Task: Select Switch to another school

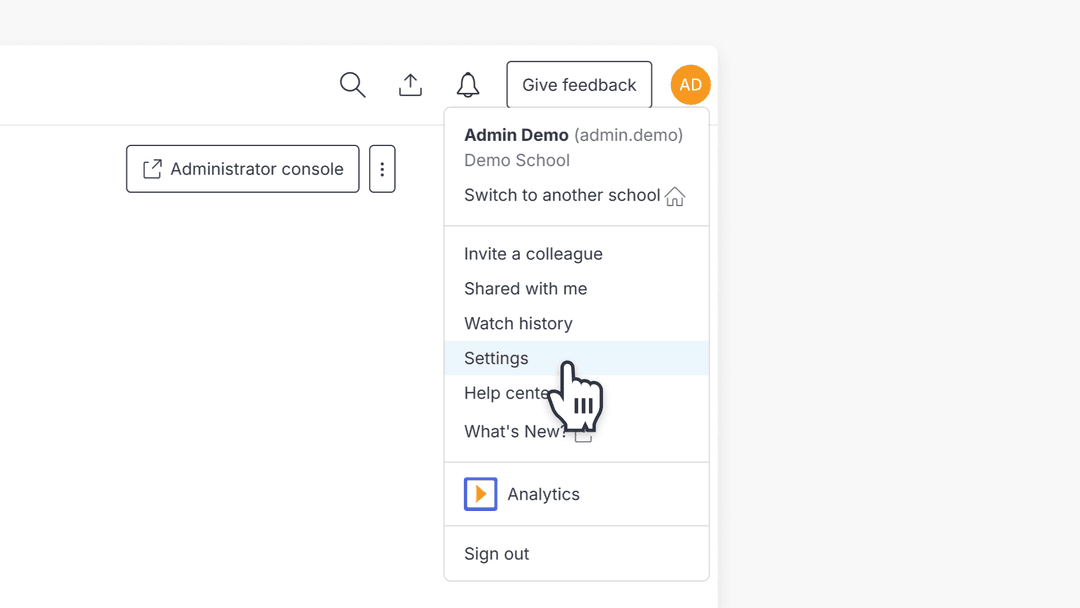Action: [562, 196]
